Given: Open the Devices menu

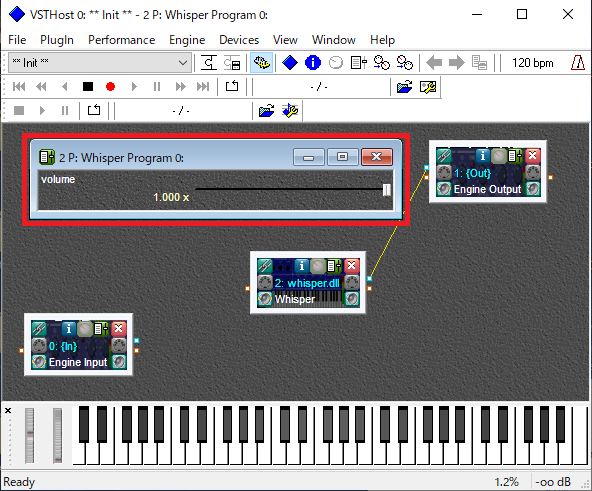Looking at the screenshot, I should 239,40.
